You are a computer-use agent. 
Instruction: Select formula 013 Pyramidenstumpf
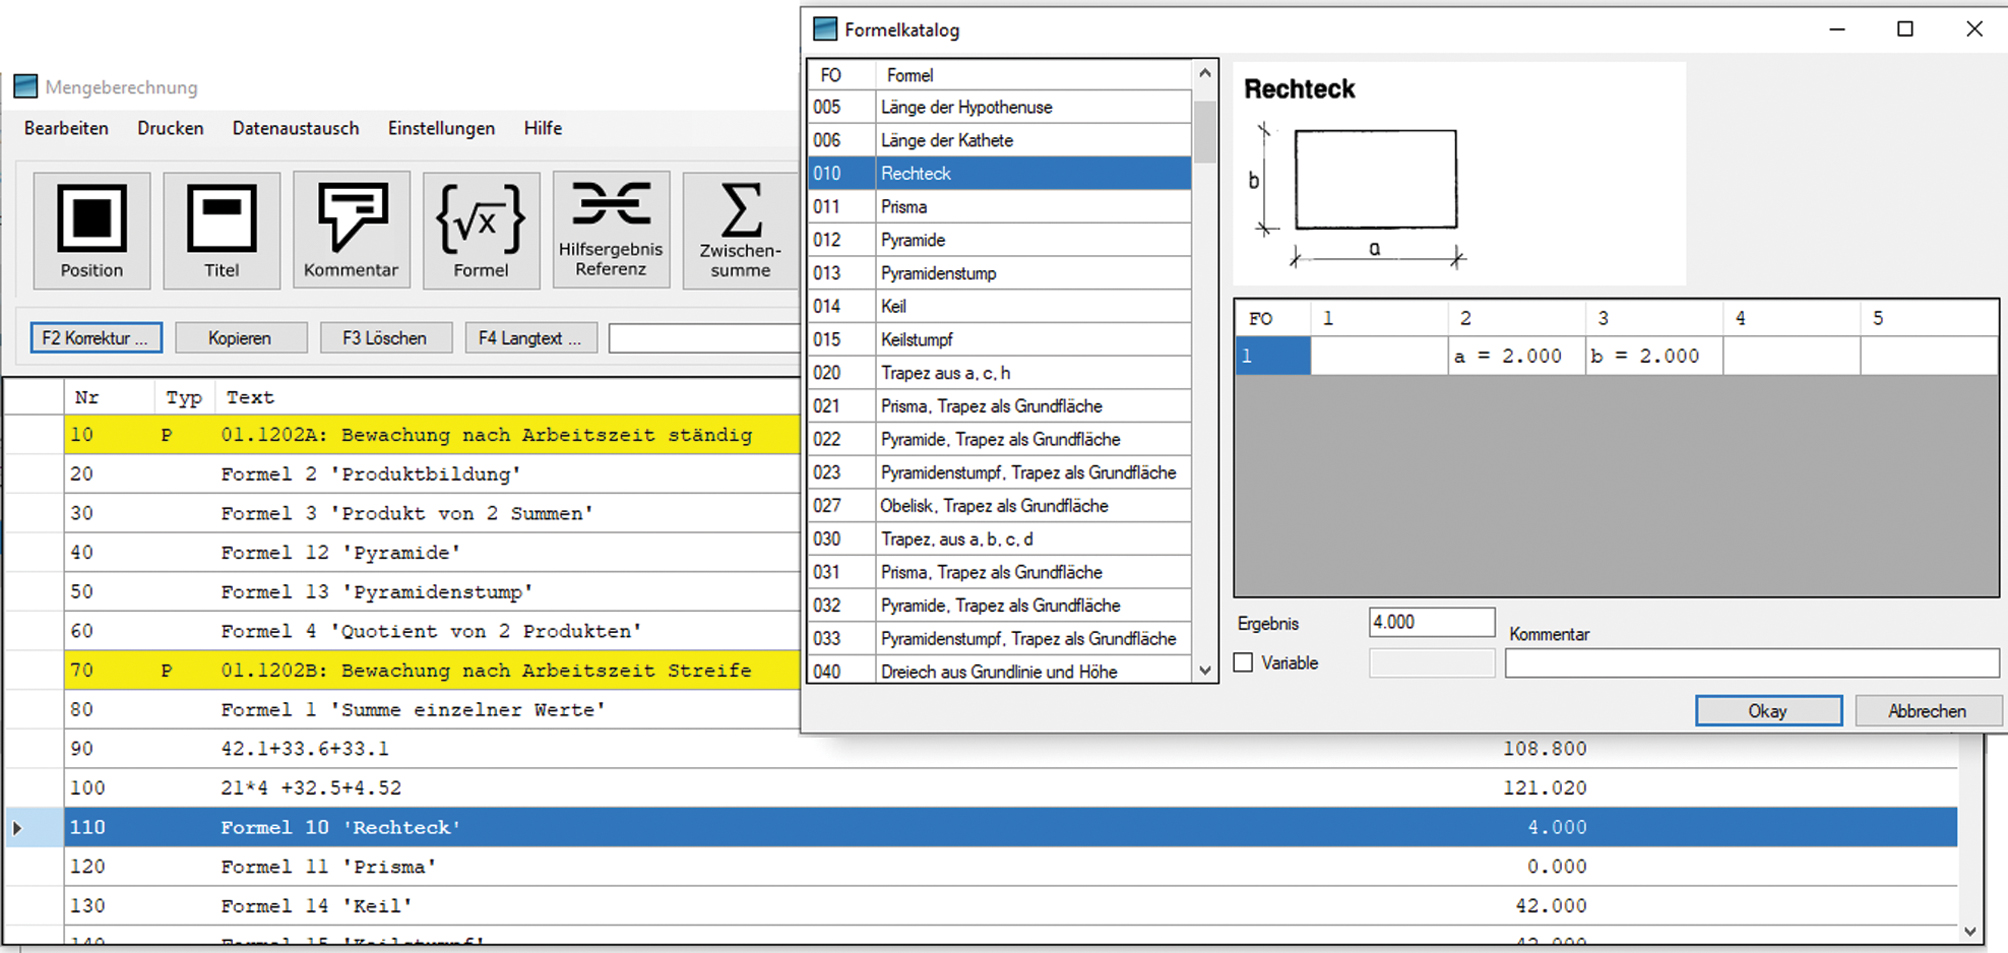(x=1000, y=273)
